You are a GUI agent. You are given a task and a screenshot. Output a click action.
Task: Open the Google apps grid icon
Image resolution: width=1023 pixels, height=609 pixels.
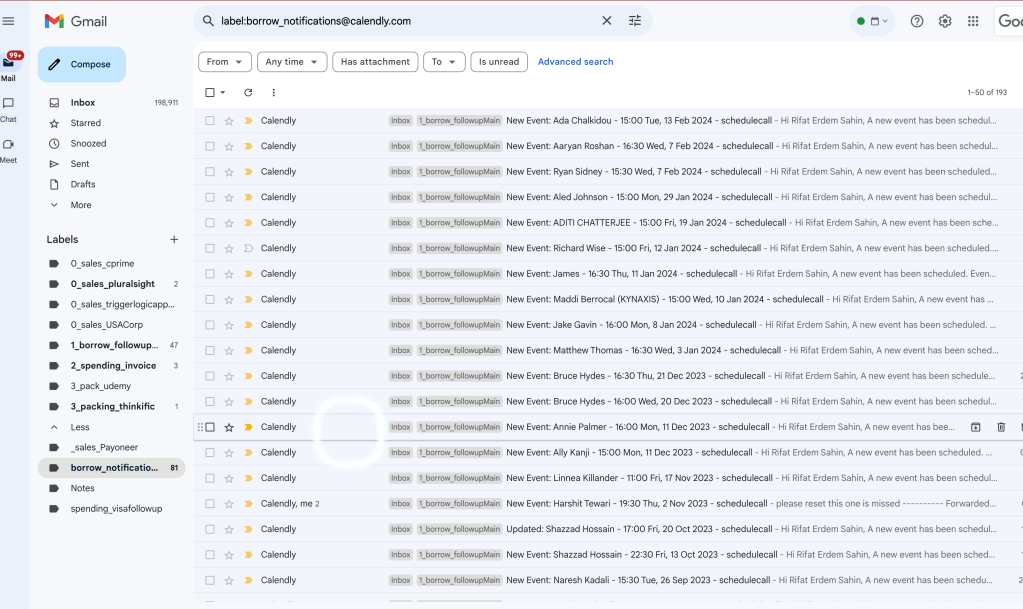[973, 21]
